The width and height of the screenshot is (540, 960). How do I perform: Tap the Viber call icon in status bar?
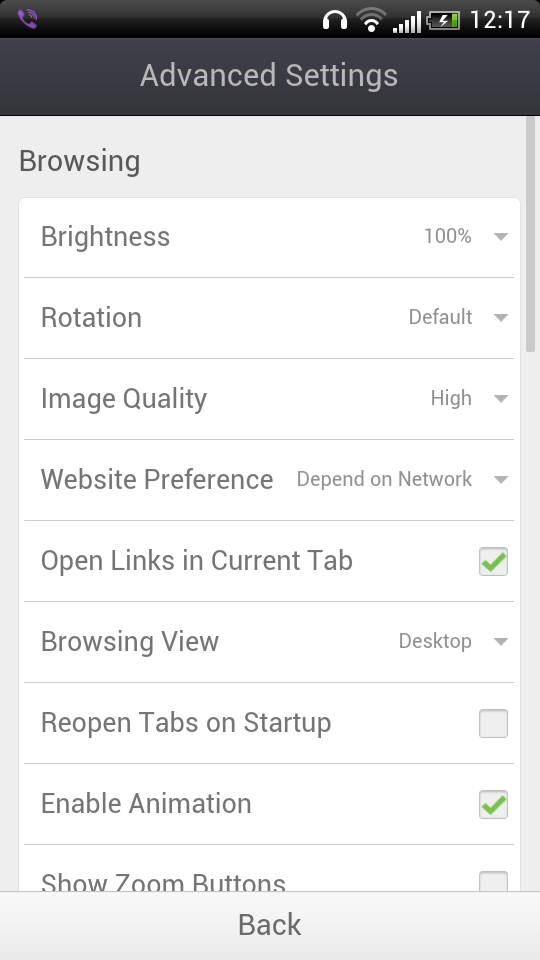[28, 19]
